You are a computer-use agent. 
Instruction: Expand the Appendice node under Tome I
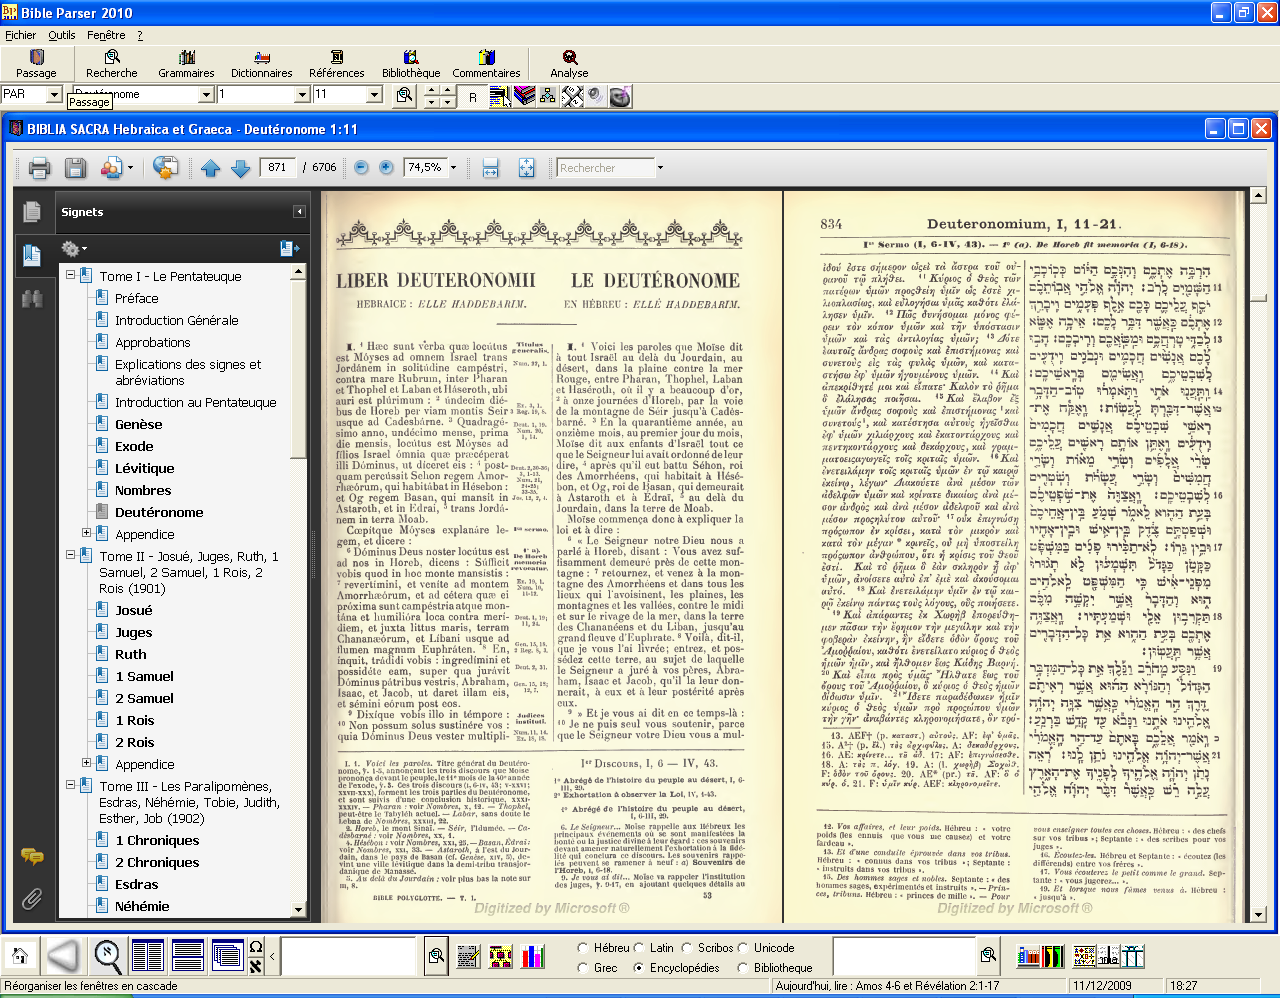[87, 533]
